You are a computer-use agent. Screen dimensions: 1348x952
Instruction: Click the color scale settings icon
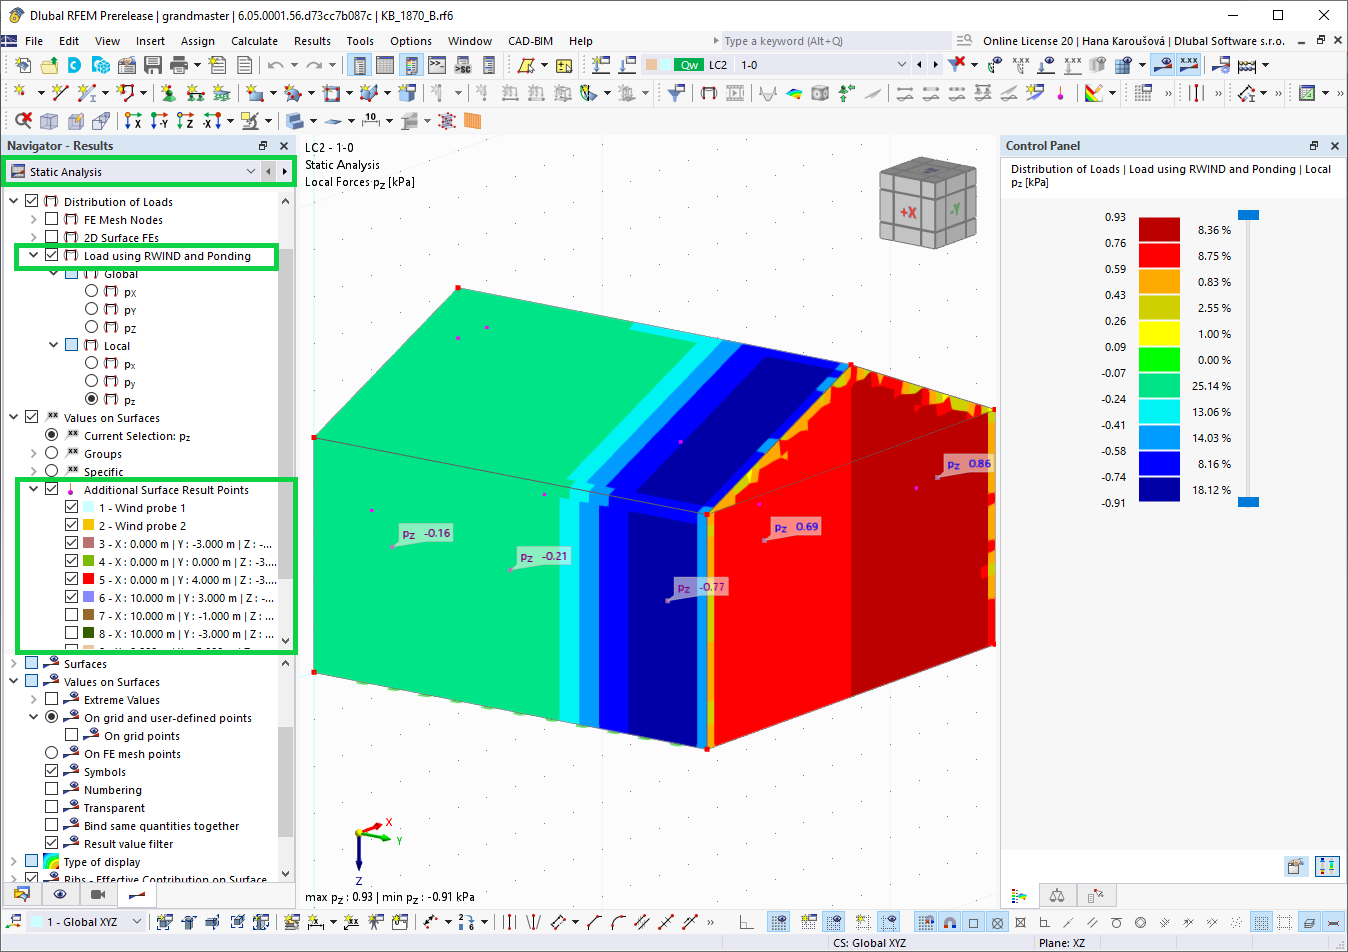pos(1094,93)
